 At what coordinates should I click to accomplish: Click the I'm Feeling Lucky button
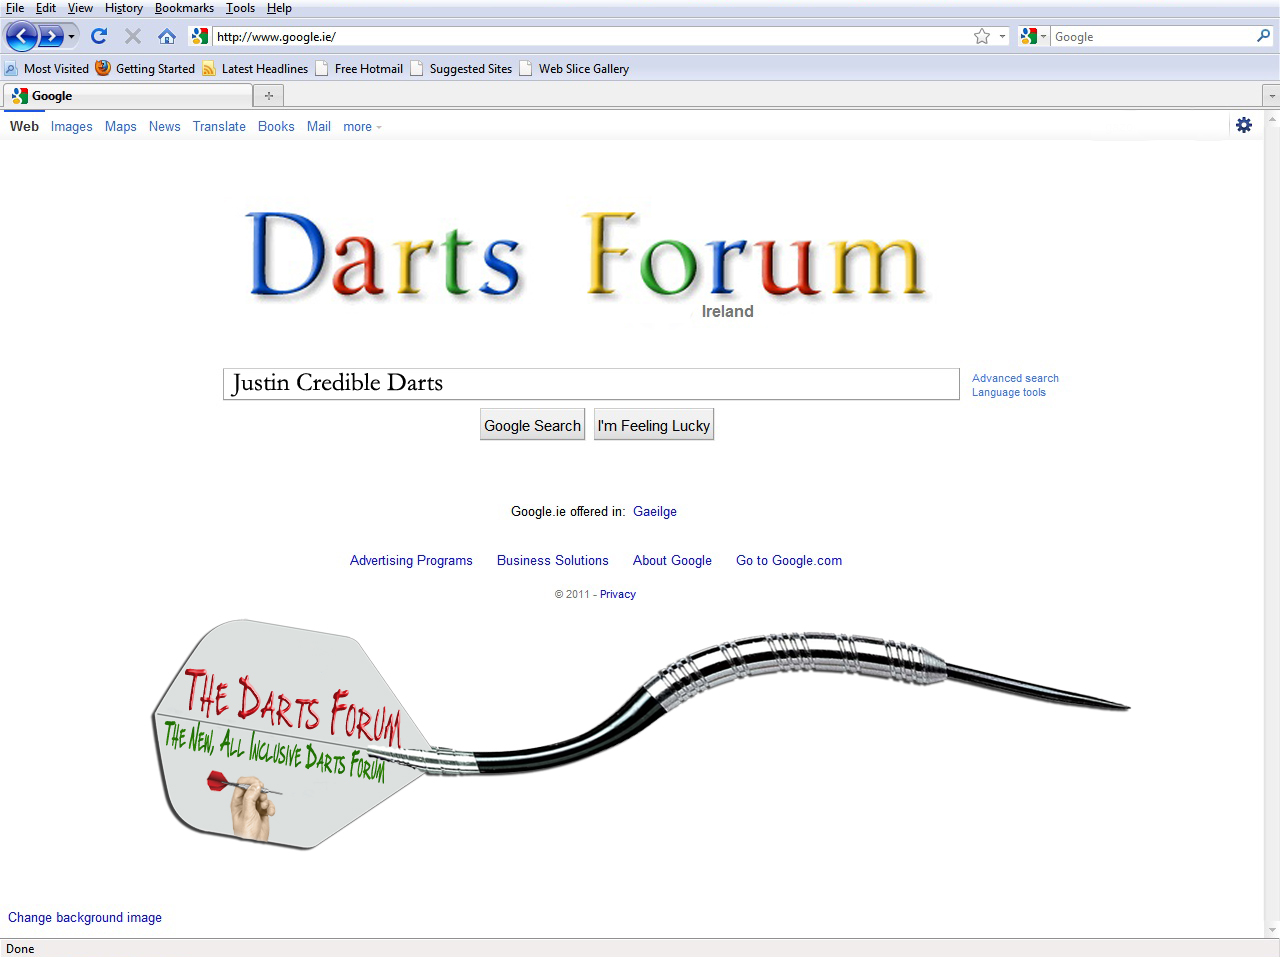tap(654, 425)
